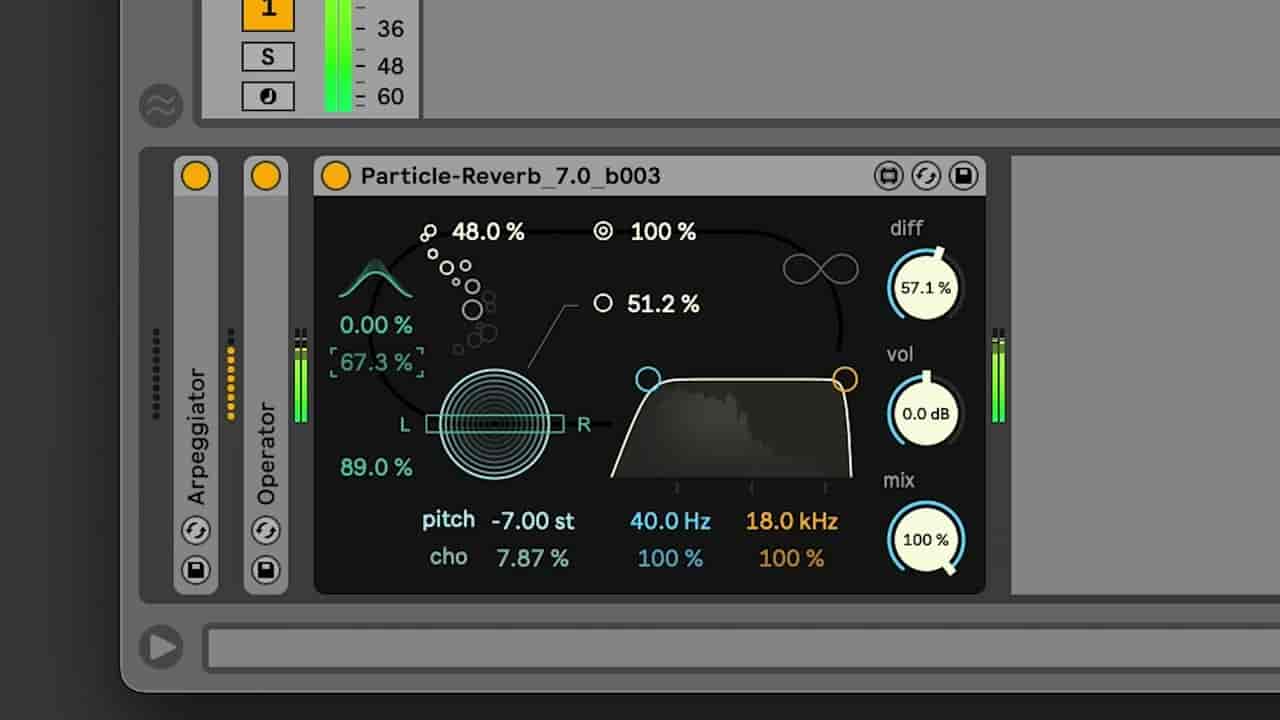Click the yellow track activator button 1
This screenshot has width=1280, height=720.
click(268, 14)
